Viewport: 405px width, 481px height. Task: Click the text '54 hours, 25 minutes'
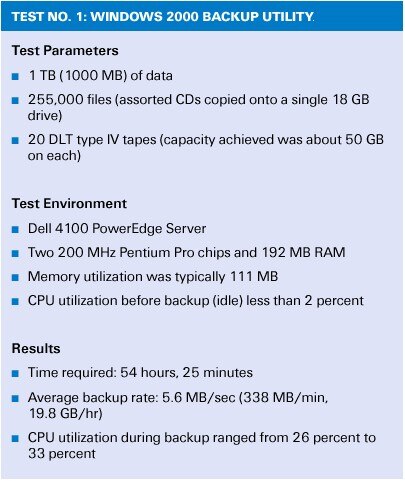186,373
